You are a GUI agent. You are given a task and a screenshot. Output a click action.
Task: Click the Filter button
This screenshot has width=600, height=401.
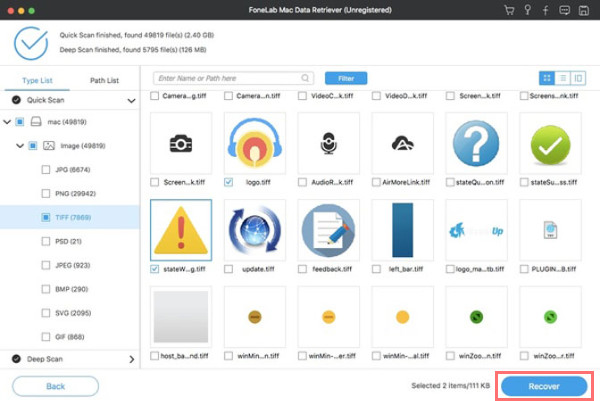click(x=346, y=78)
